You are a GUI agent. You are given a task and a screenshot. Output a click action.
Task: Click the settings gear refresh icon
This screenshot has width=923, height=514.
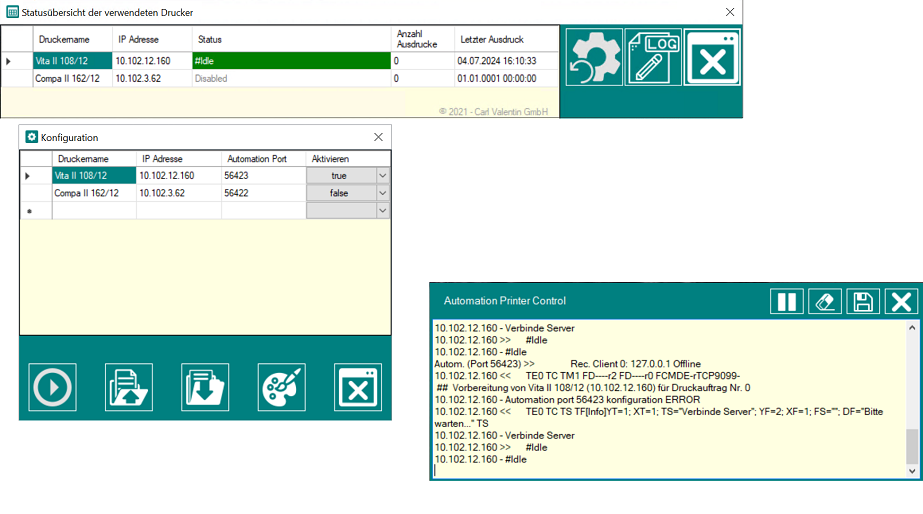pos(594,57)
